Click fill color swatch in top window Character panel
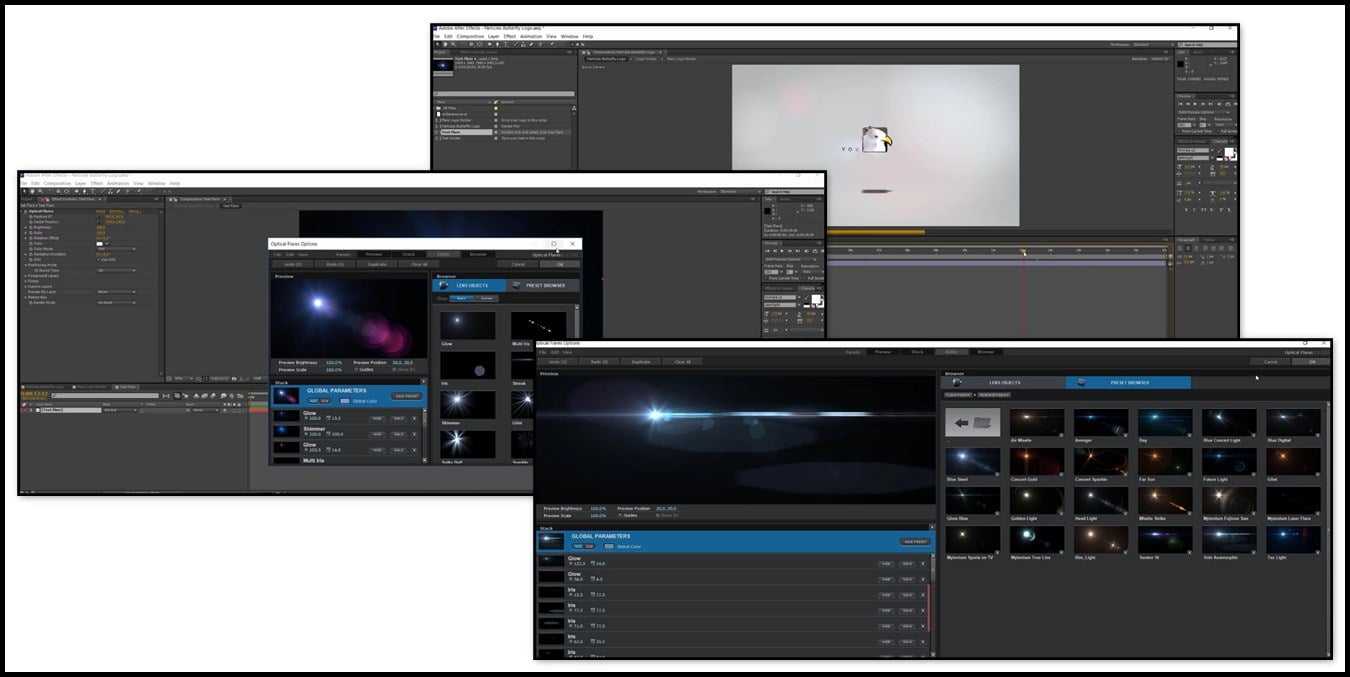 pyautogui.click(x=1229, y=153)
